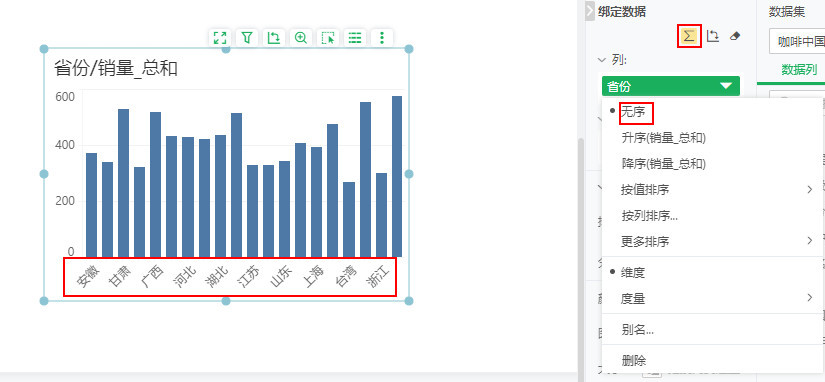Select 升序(销量_总和) menu entry
The width and height of the screenshot is (825, 382).
click(x=663, y=138)
